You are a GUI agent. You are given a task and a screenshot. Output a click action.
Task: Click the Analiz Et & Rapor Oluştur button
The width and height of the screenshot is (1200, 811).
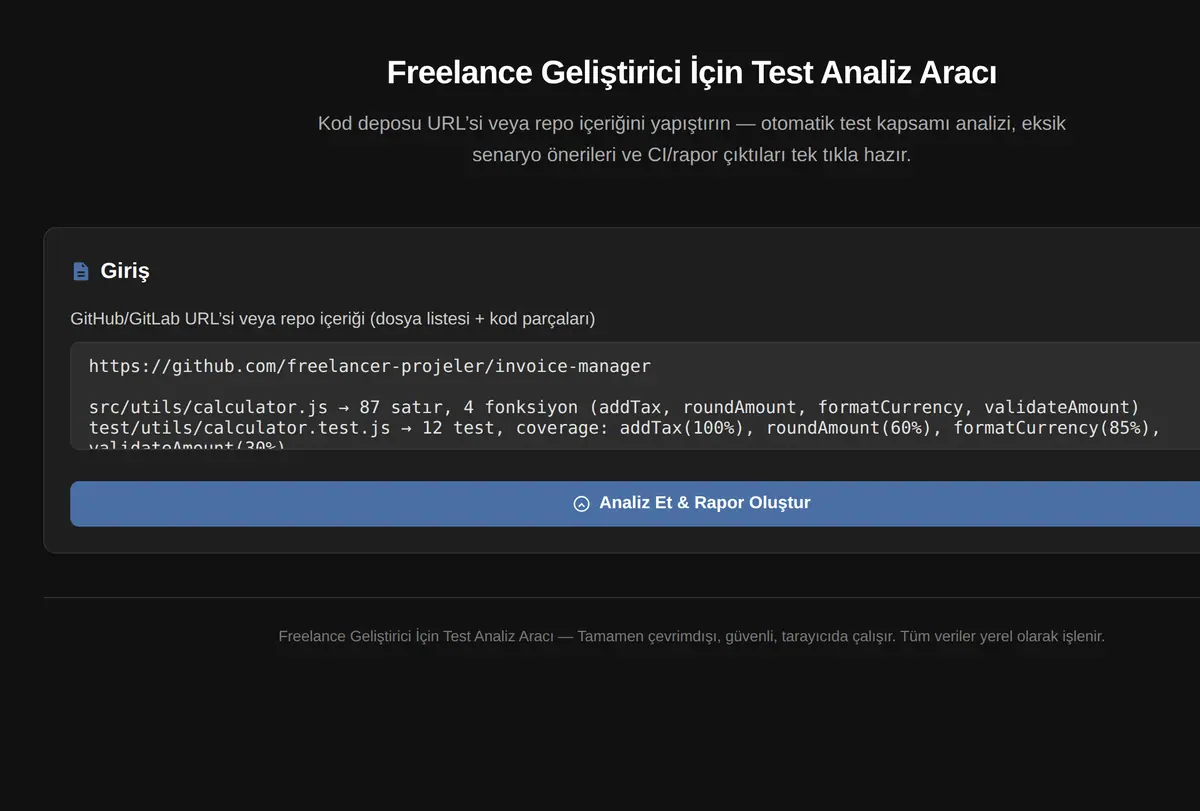[x=635, y=503]
